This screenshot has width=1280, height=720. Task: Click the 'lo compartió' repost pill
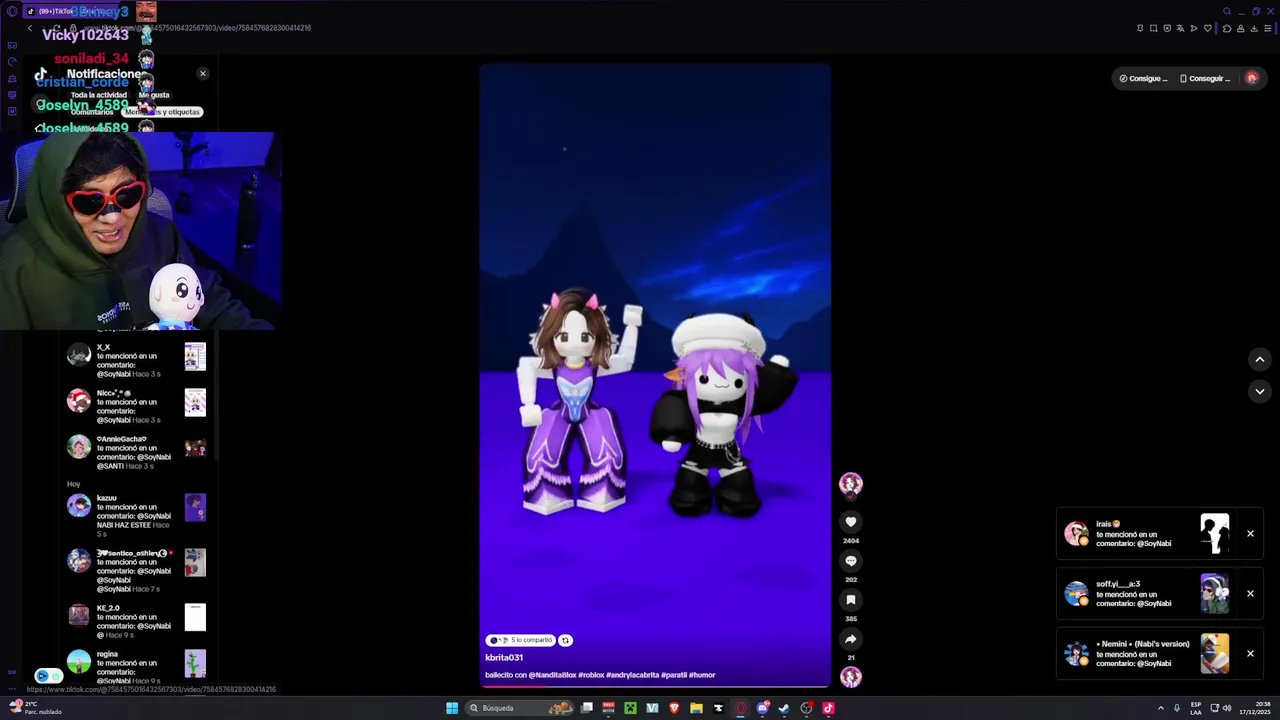click(x=521, y=640)
